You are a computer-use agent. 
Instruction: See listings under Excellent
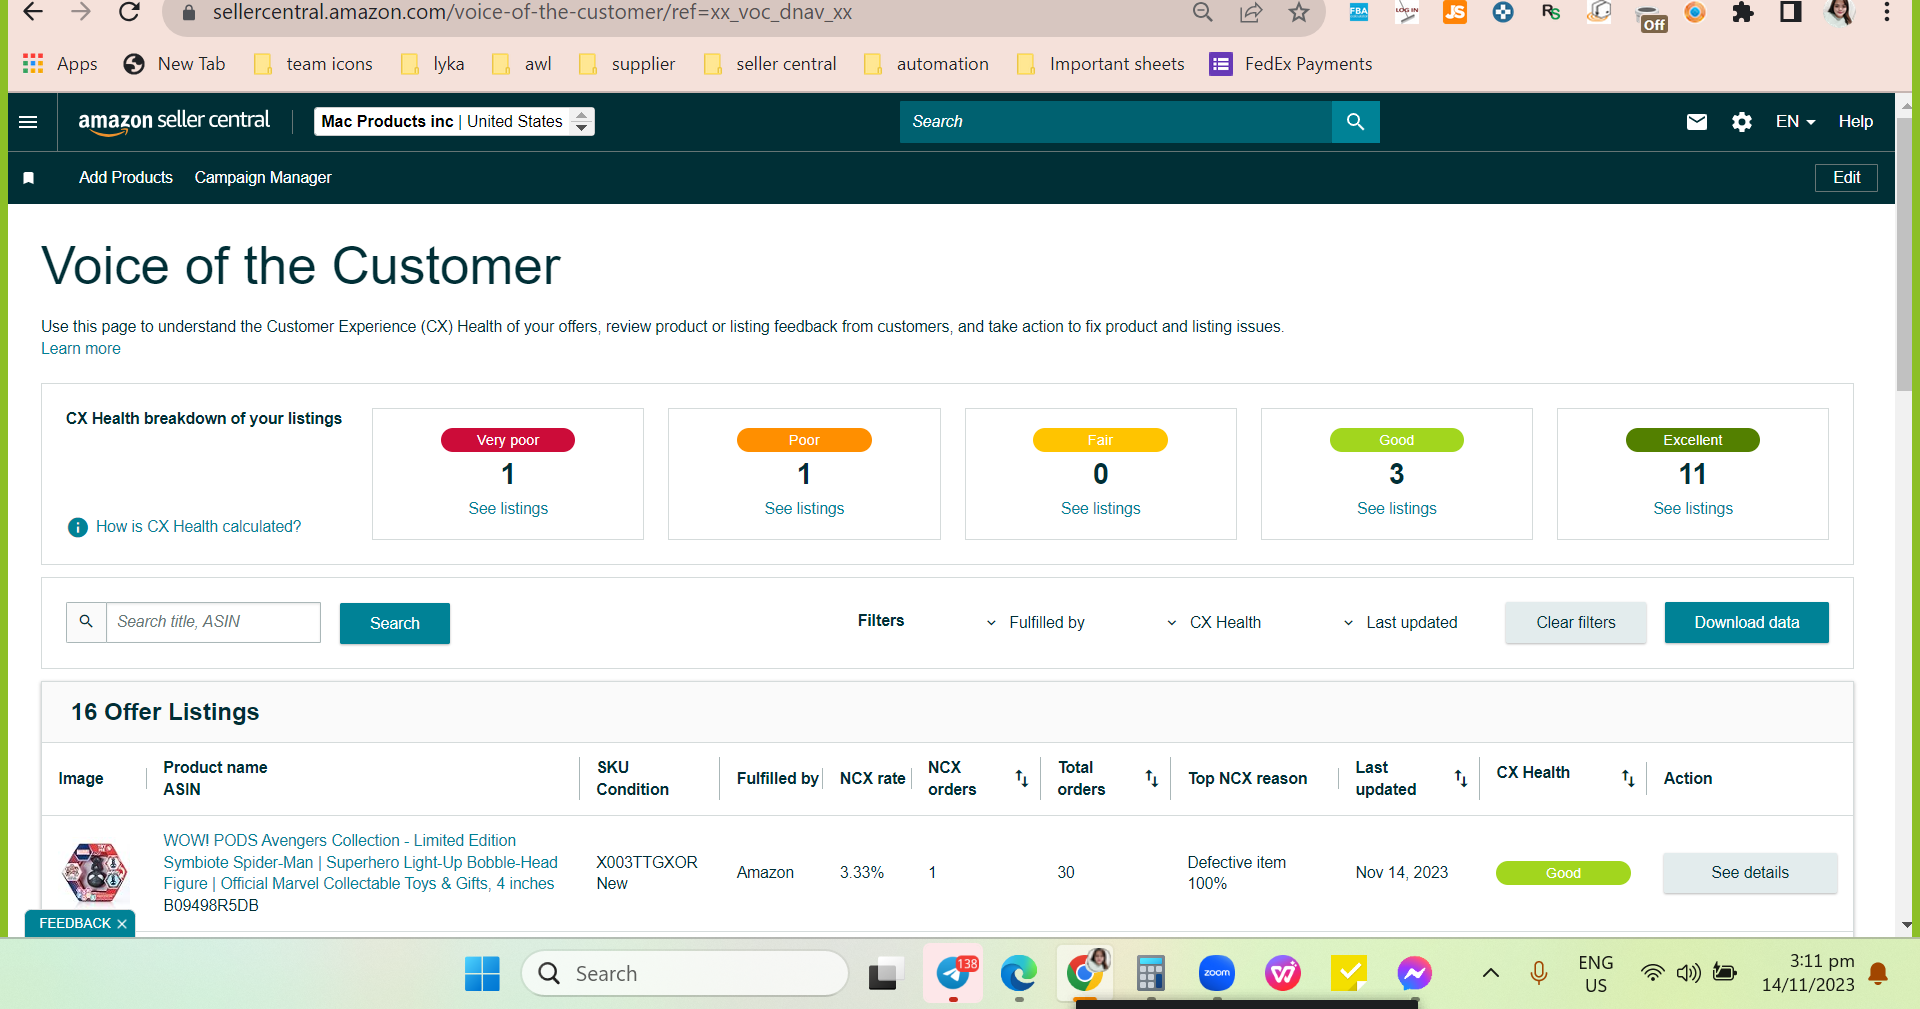(x=1693, y=509)
